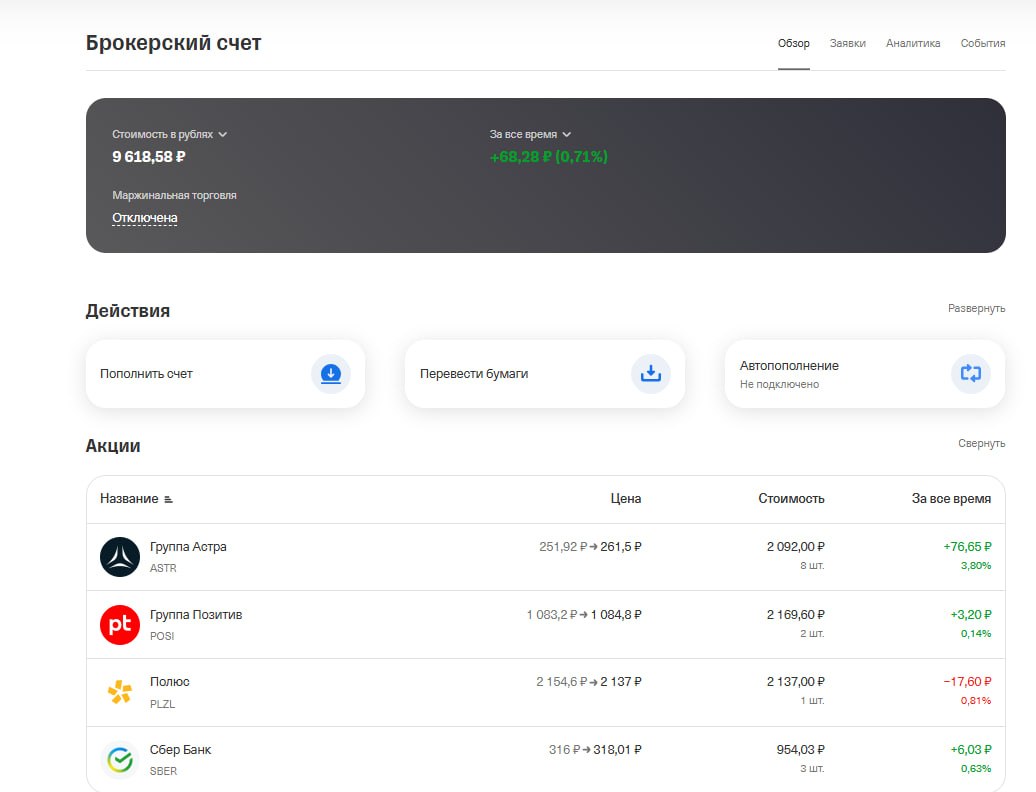Click the transfer securities tray icon
This screenshot has width=1036, height=792.
[651, 374]
